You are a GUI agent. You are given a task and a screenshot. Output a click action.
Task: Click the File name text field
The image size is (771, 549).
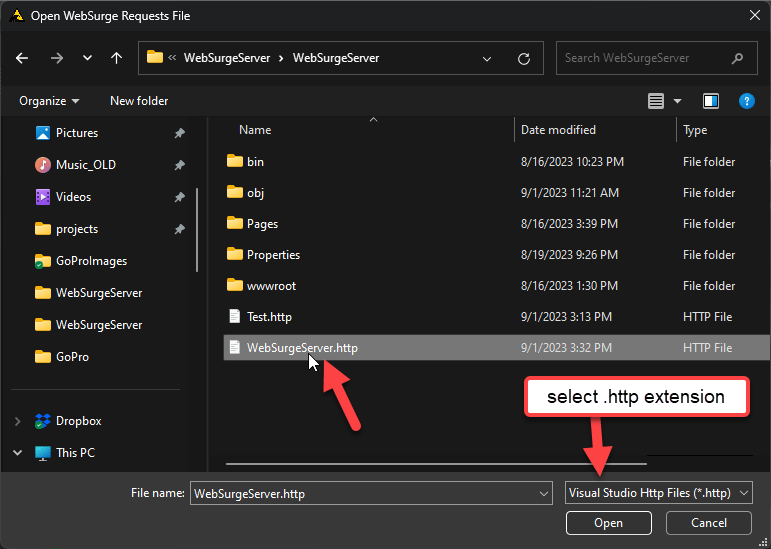pos(364,493)
